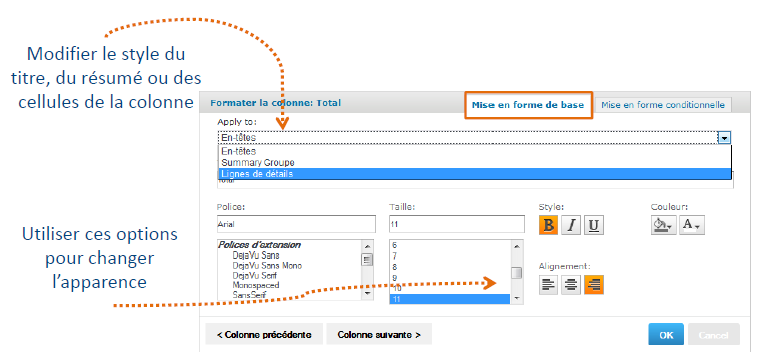Confirm with the OK button

point(666,335)
